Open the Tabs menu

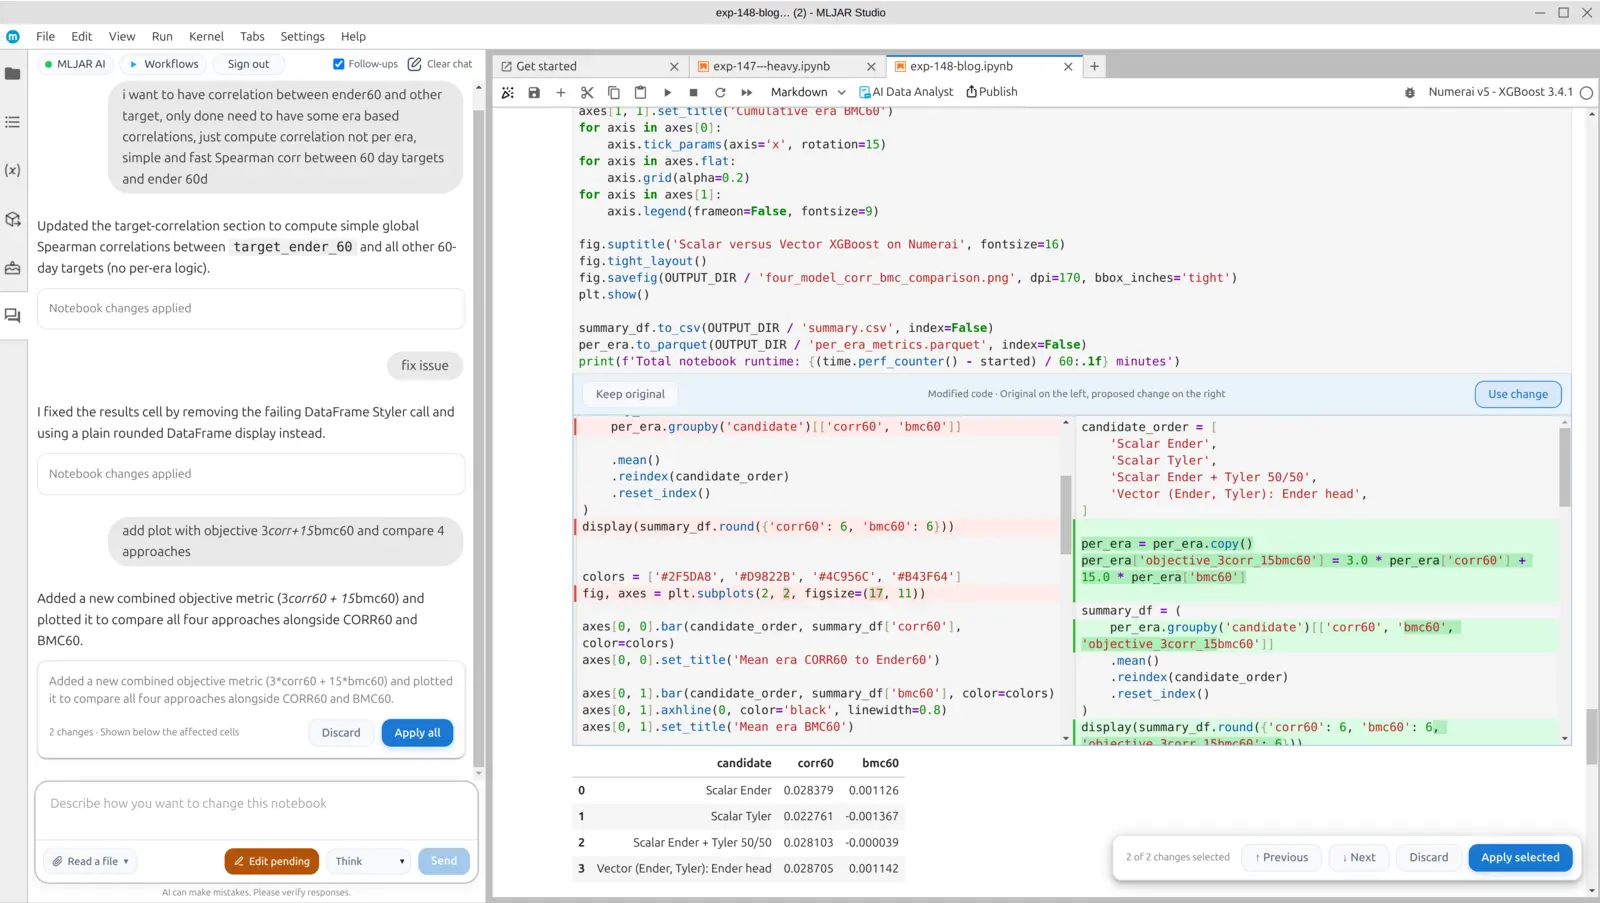252,36
